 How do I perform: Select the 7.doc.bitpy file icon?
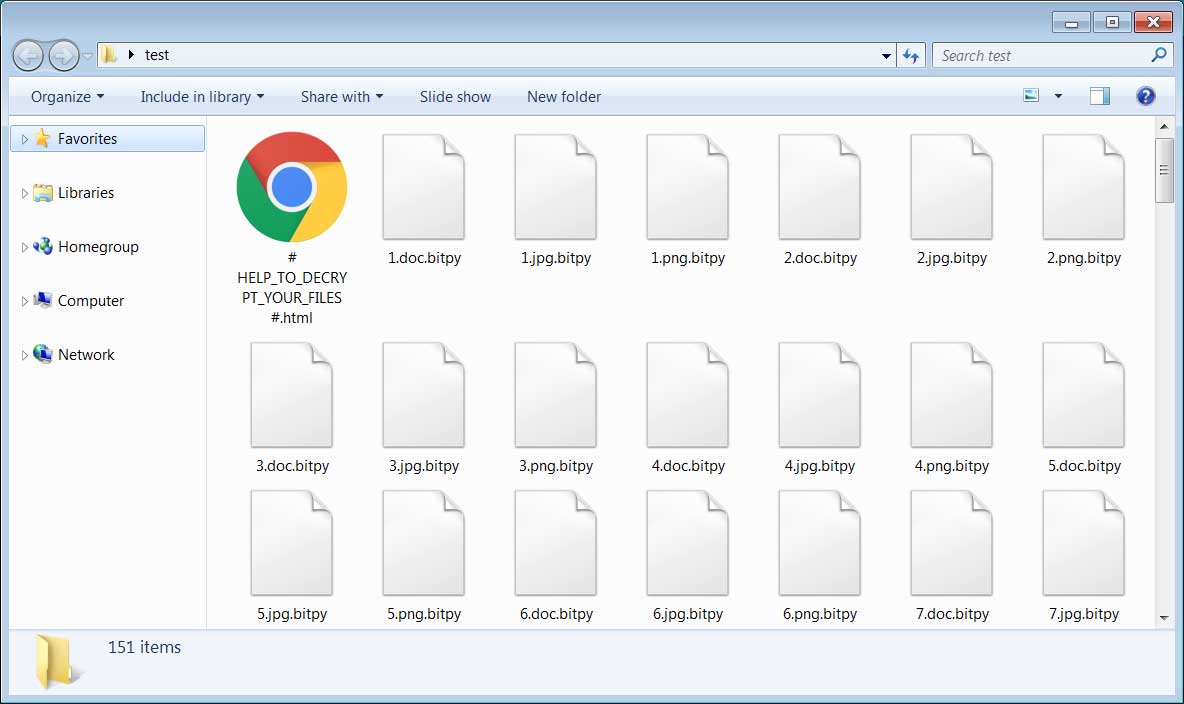(951, 543)
